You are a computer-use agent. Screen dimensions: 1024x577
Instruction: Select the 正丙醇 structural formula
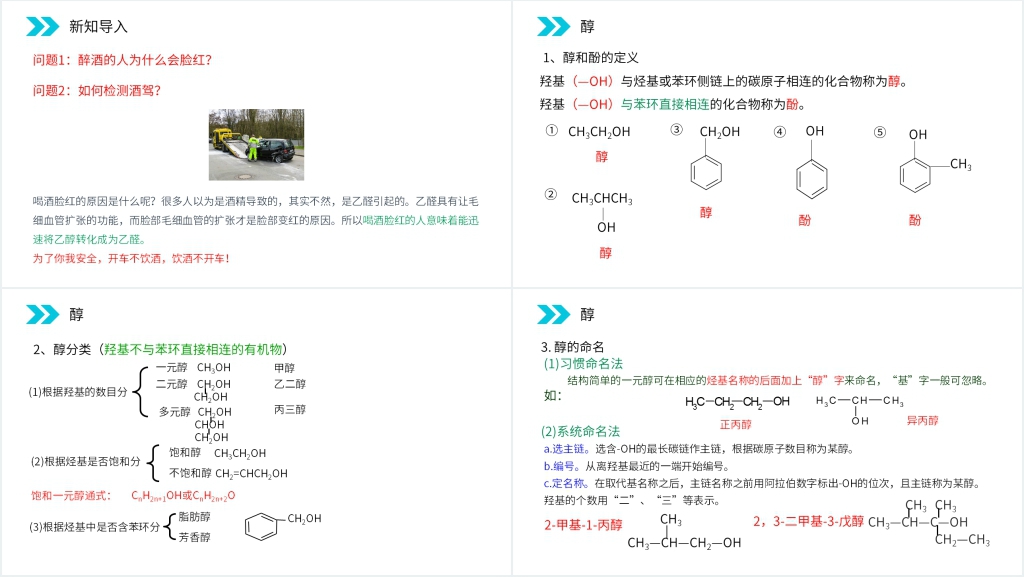[736, 402]
